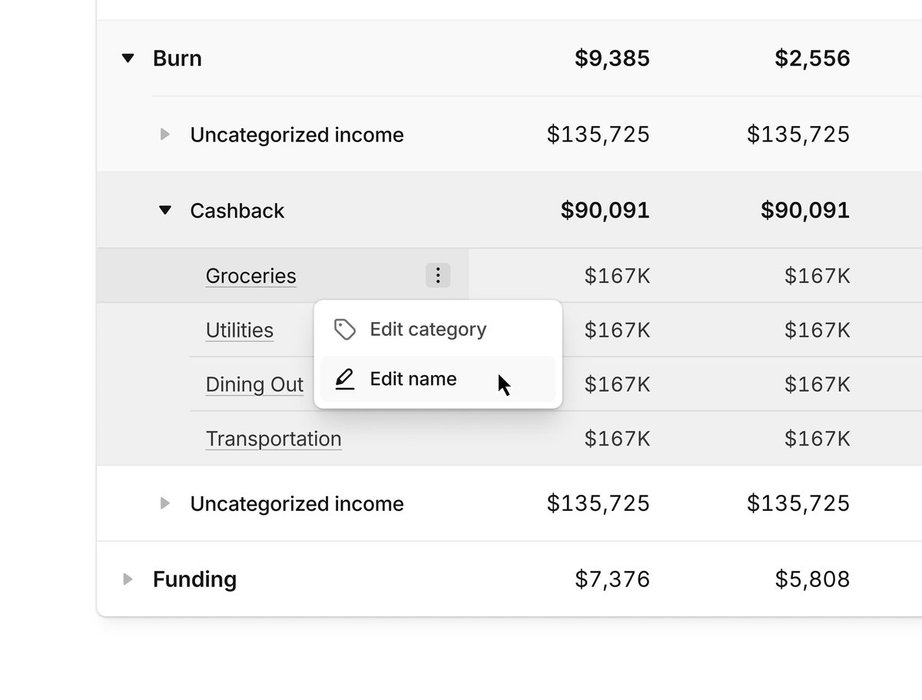922x700 pixels.
Task: Click the $7,376 Funding amount
Action: (612, 579)
